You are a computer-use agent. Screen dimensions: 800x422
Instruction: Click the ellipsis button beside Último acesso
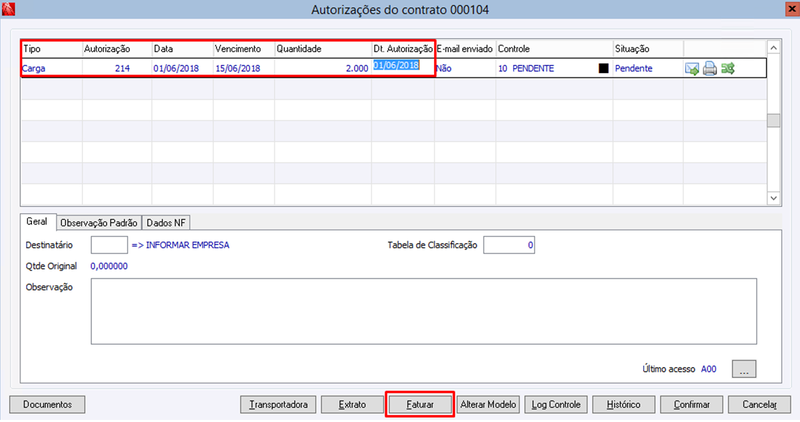744,369
